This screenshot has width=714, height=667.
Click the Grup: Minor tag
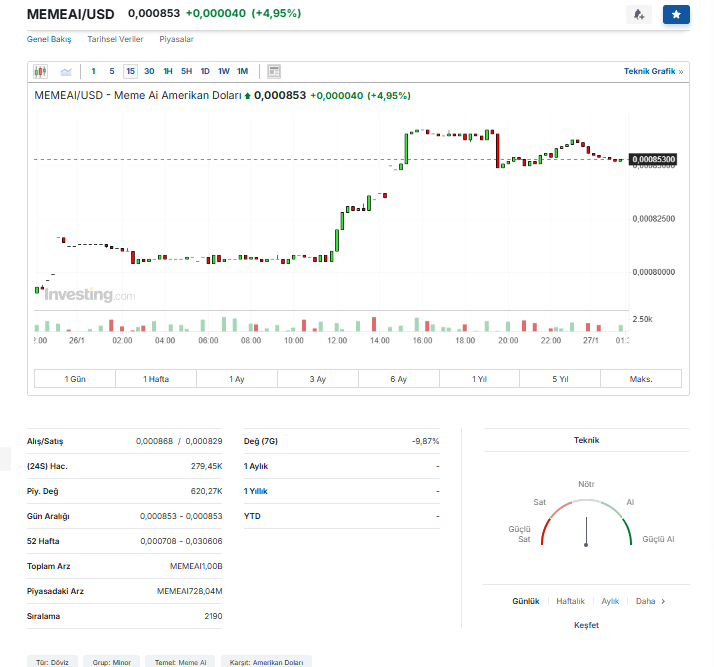pos(112,662)
